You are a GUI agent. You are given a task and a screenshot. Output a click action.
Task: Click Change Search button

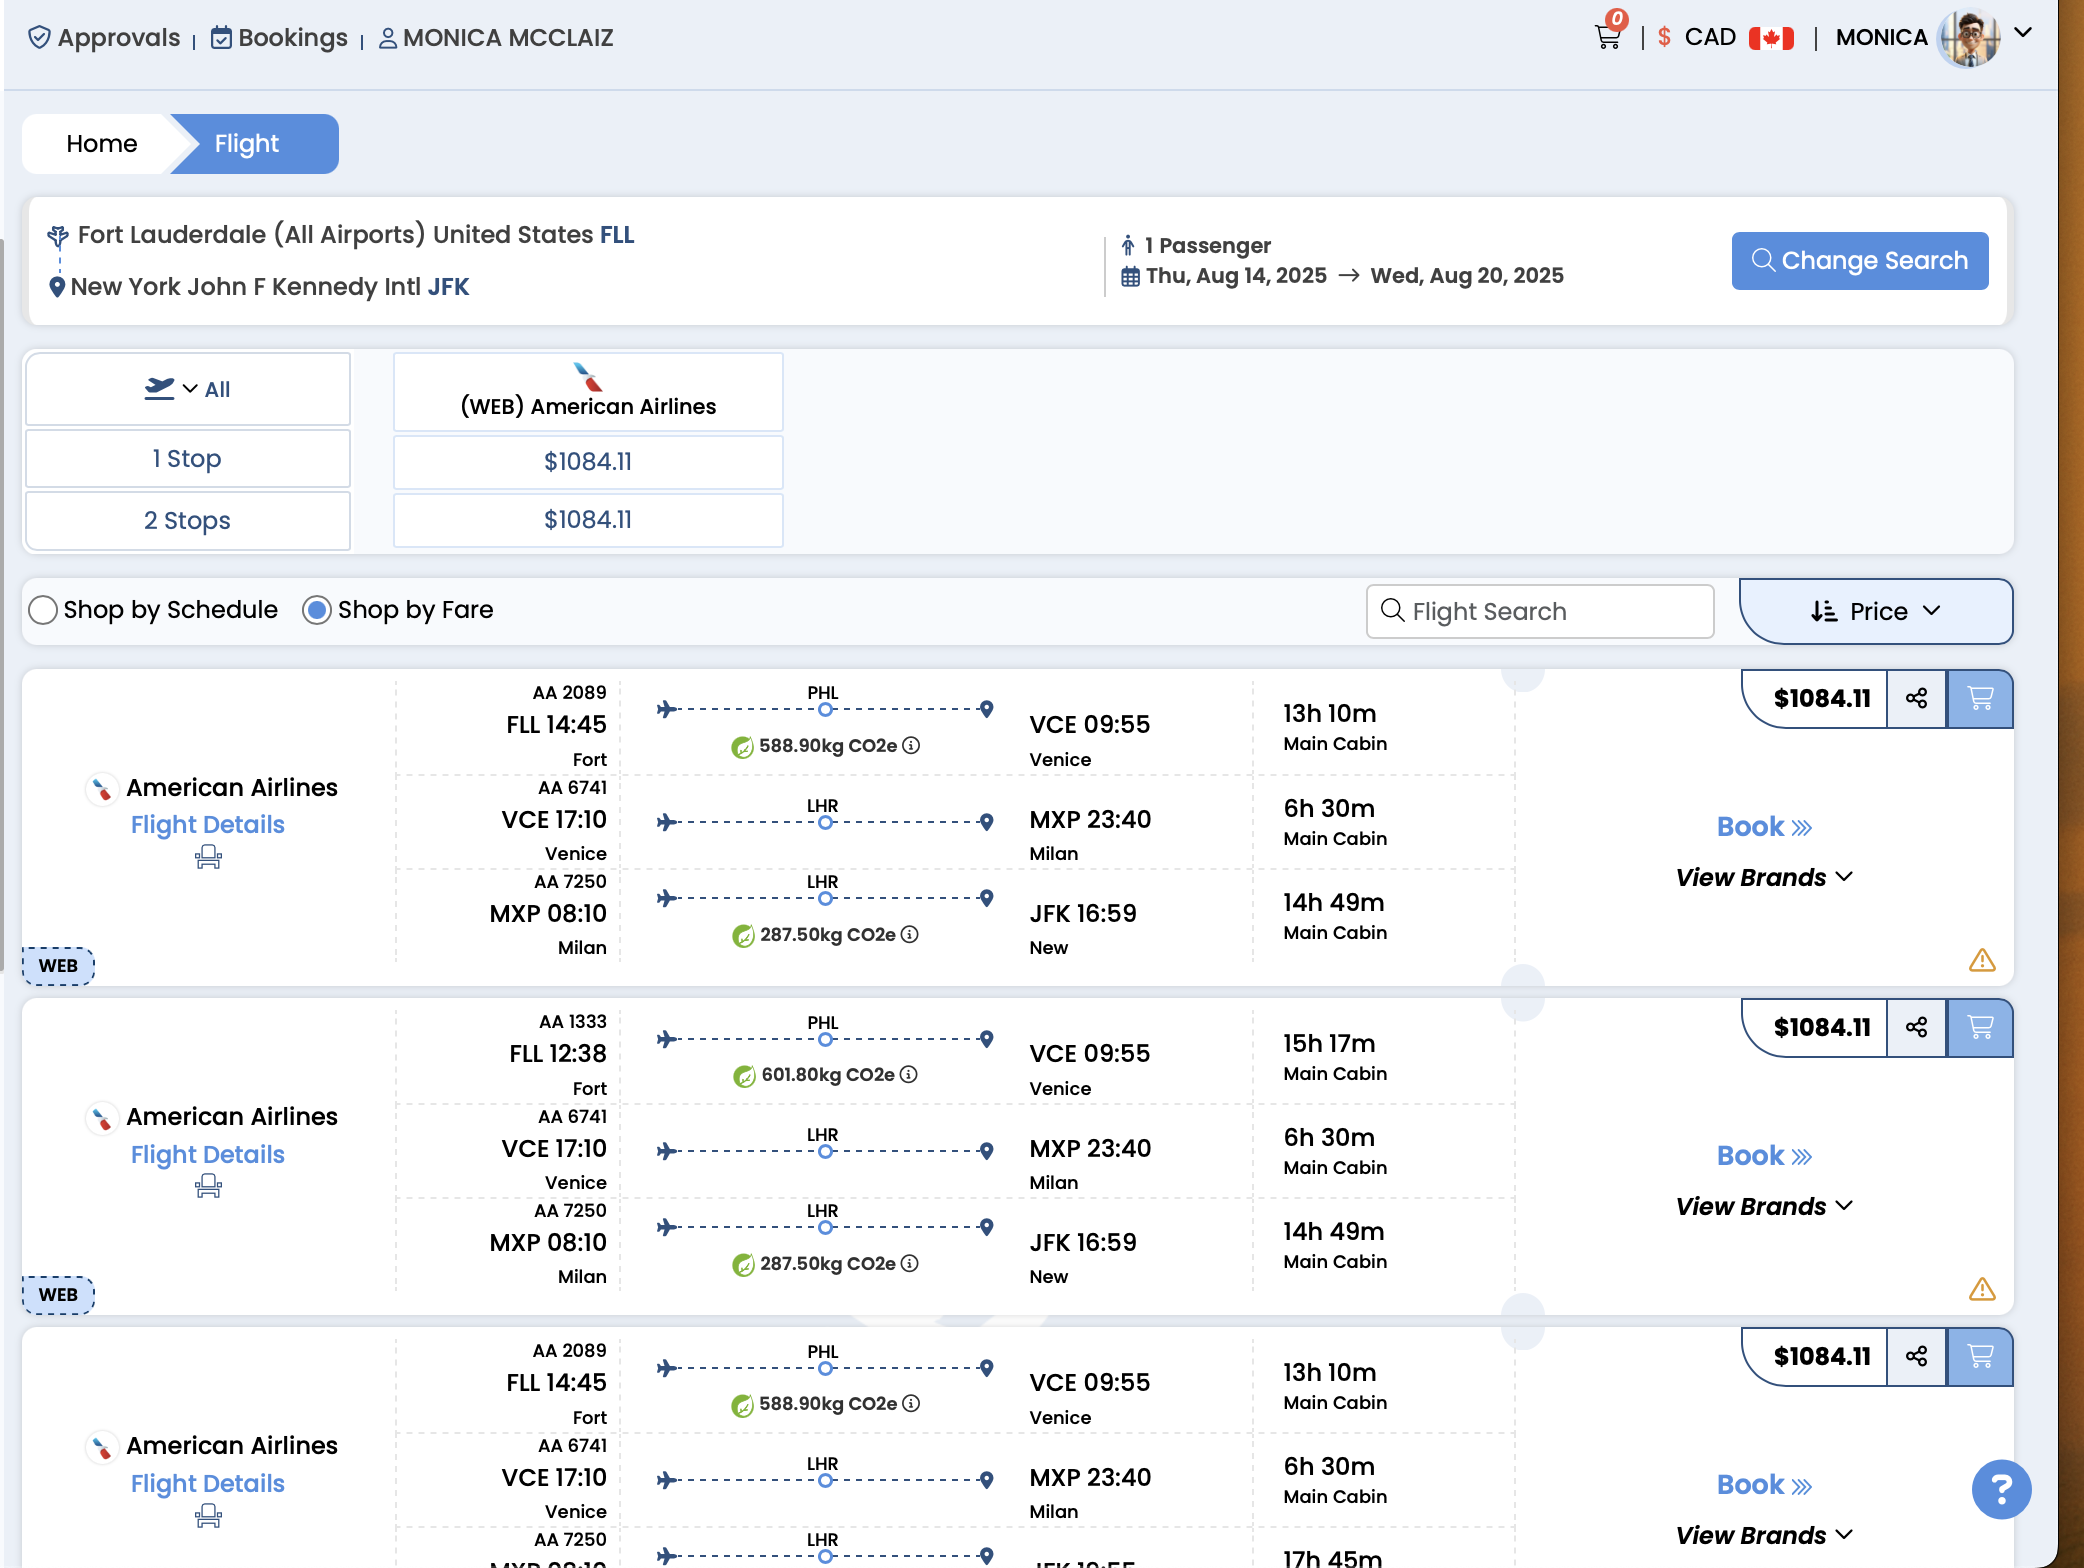click(x=1860, y=261)
